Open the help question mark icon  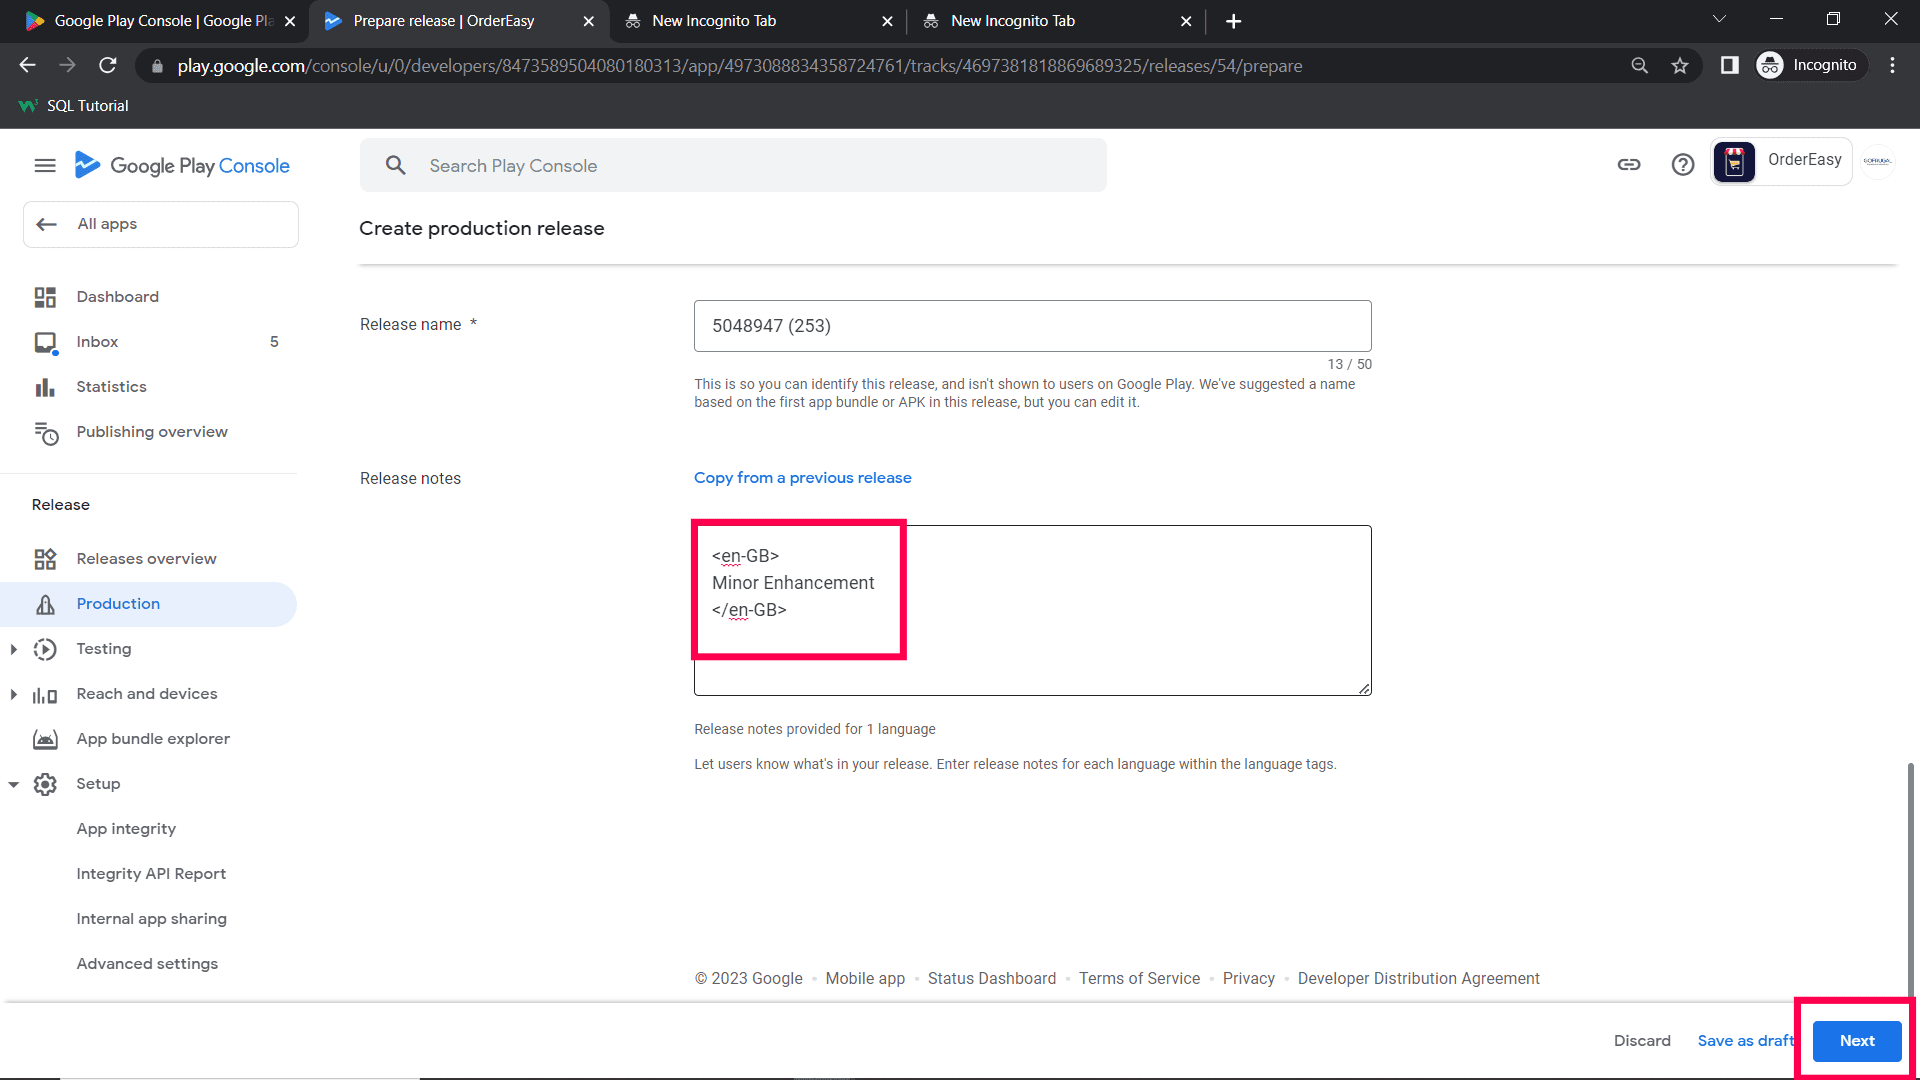tap(1683, 165)
